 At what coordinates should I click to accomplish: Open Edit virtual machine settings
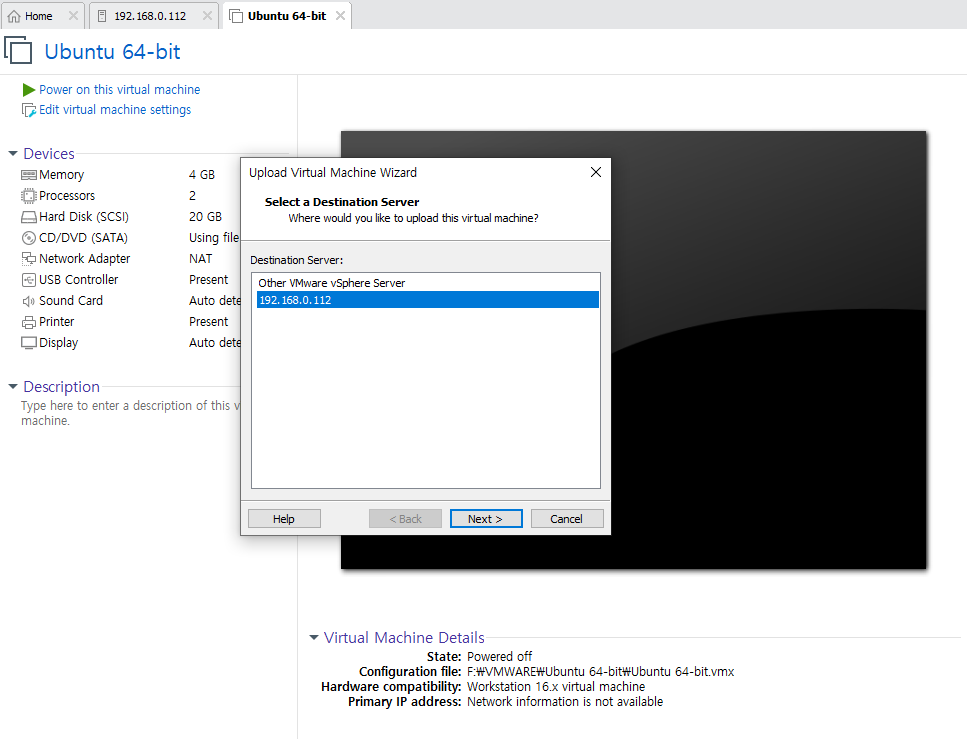pyautogui.click(x=115, y=110)
